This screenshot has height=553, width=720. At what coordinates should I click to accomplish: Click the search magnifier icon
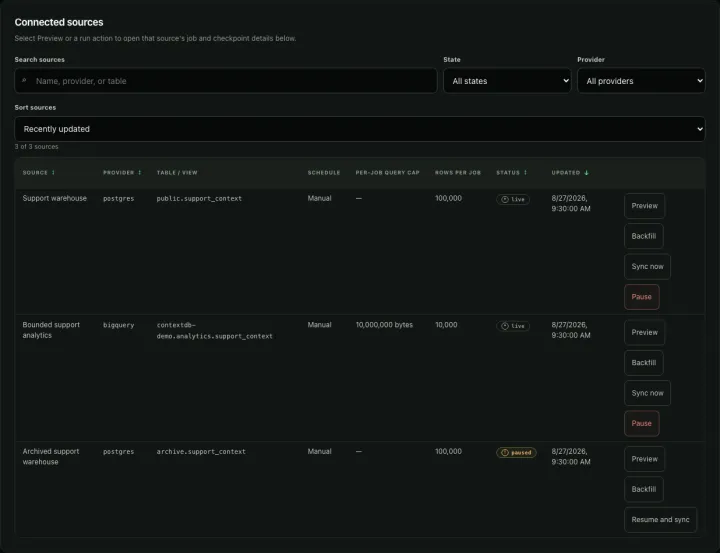coord(24,80)
